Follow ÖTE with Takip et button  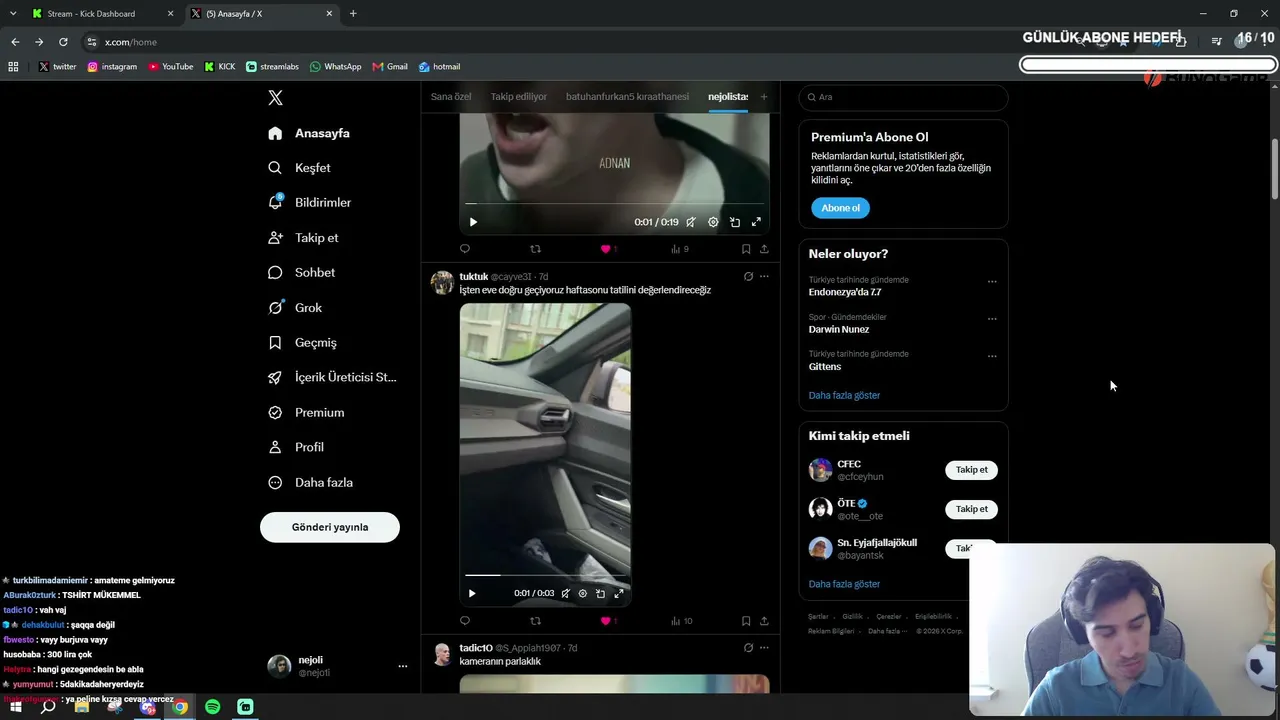(971, 509)
